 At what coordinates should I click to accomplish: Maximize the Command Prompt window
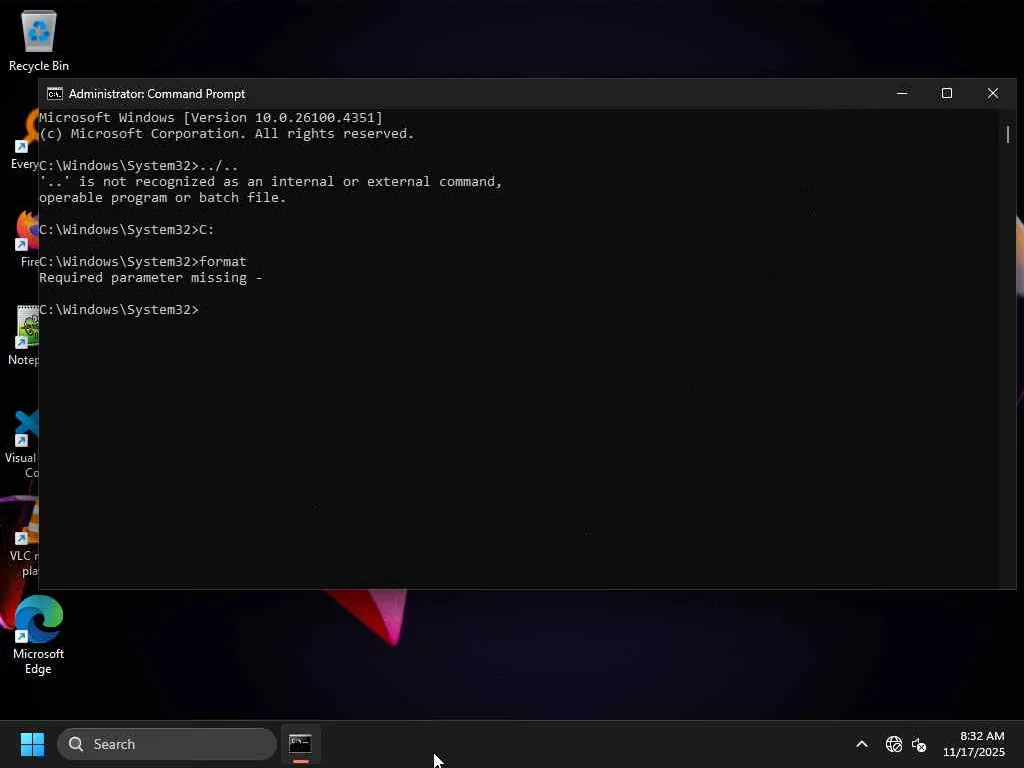[x=947, y=93]
